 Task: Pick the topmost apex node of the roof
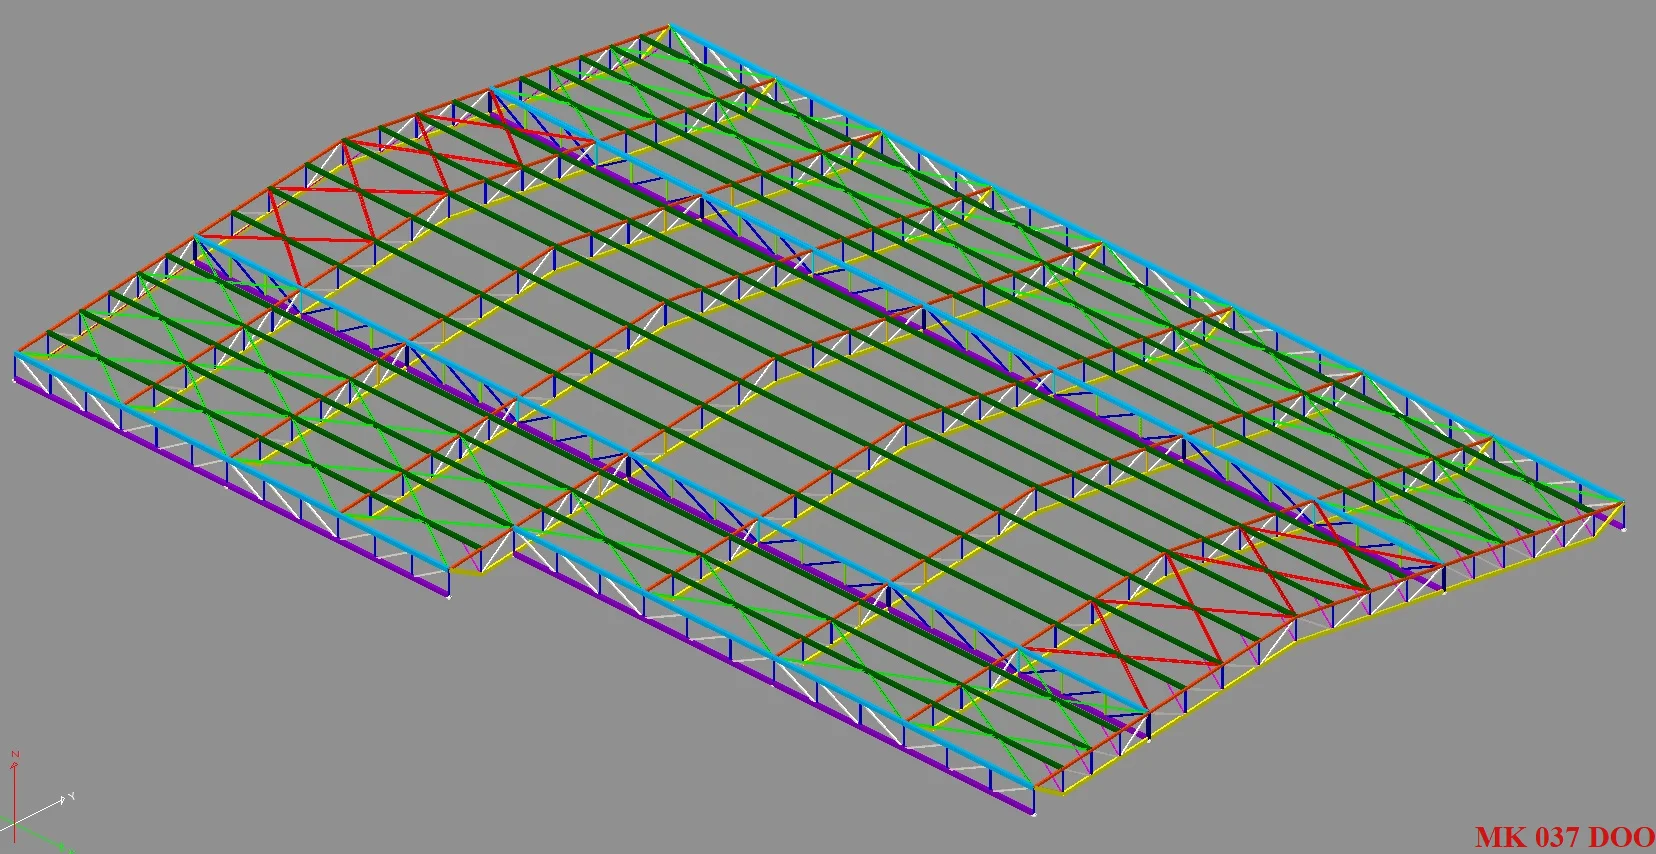coord(669,26)
